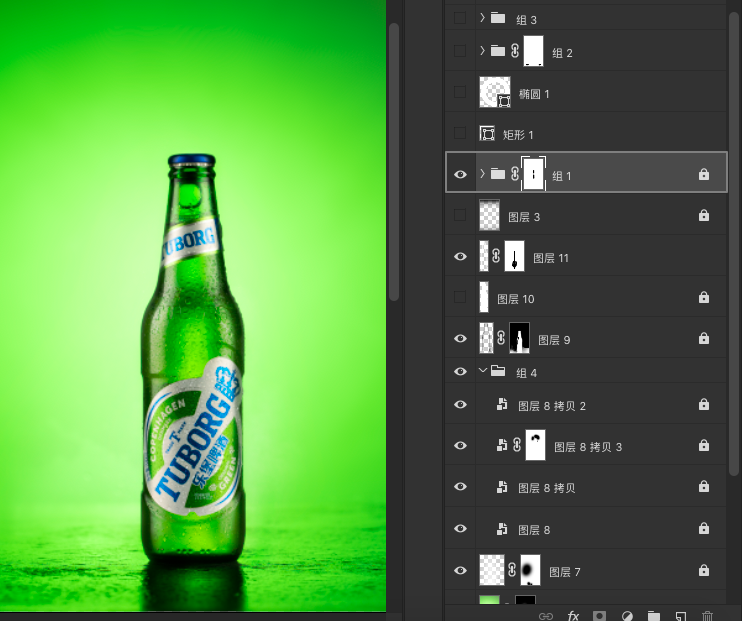The image size is (742, 621).
Task: Click the lock icon on 图层 3
Action: pyautogui.click(x=704, y=215)
